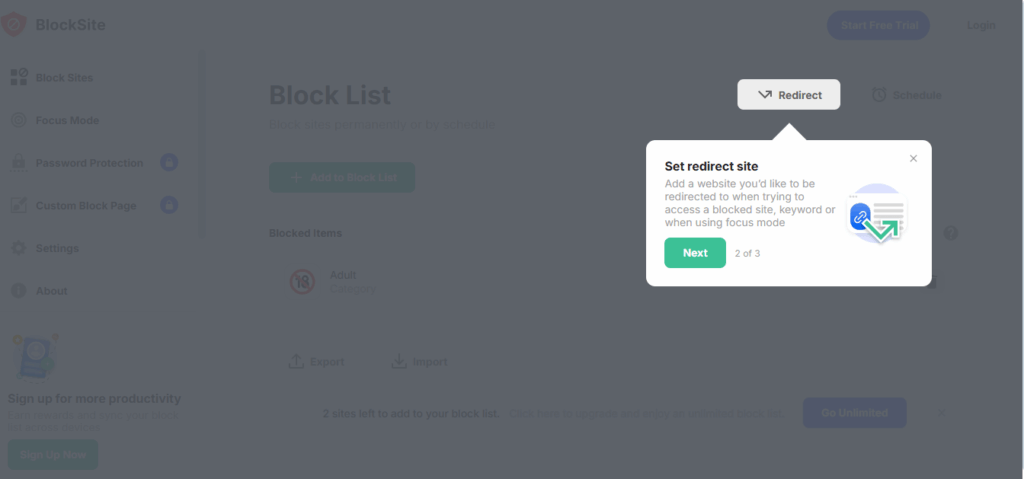Click the help question mark icon

coord(951,233)
